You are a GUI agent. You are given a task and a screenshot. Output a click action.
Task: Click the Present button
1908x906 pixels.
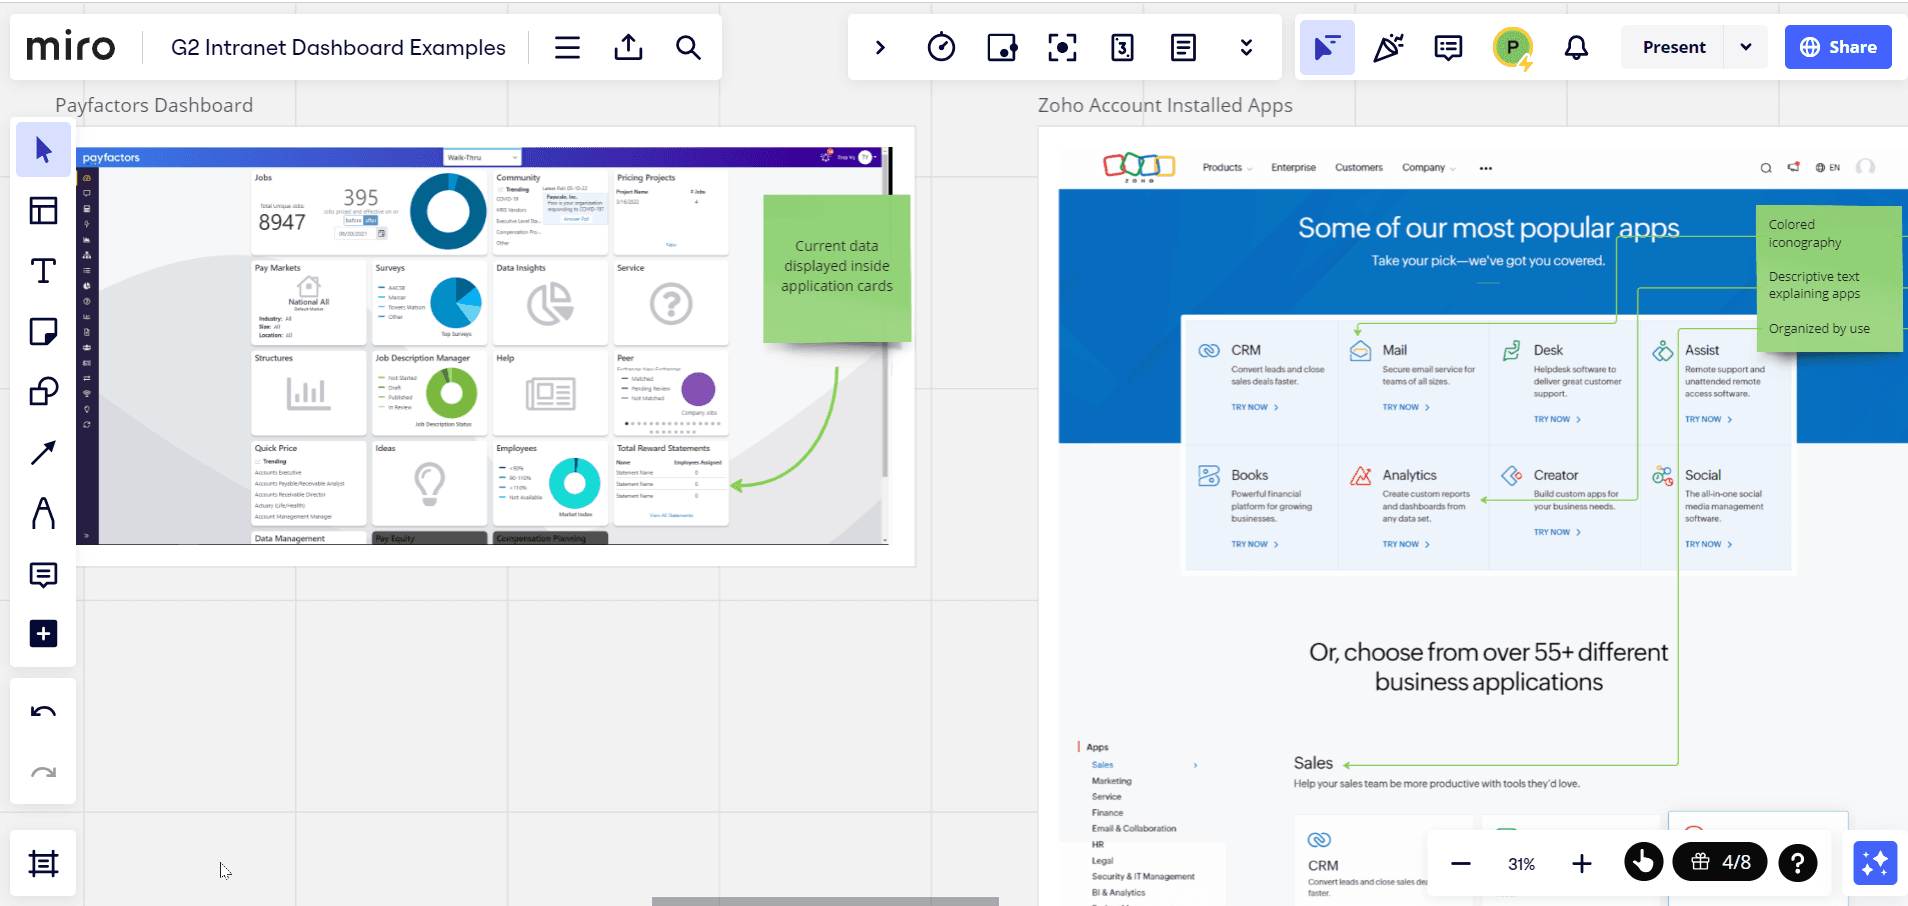click(x=1674, y=47)
